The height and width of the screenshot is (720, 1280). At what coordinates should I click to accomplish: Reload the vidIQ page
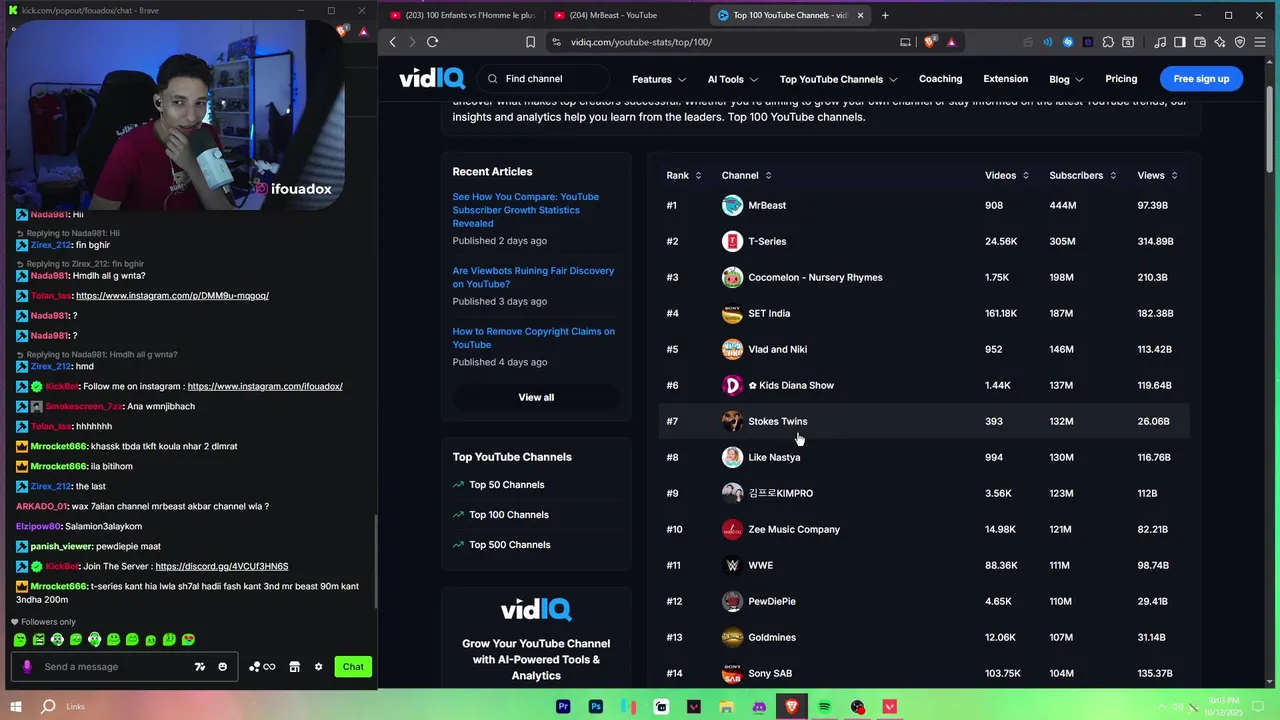[x=432, y=42]
